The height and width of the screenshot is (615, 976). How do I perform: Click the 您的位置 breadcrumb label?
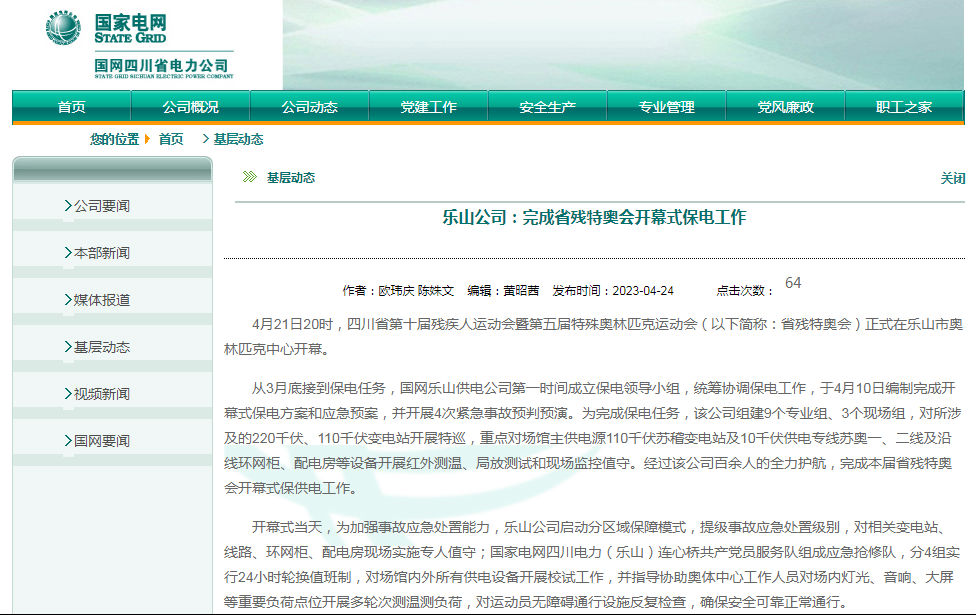(114, 139)
